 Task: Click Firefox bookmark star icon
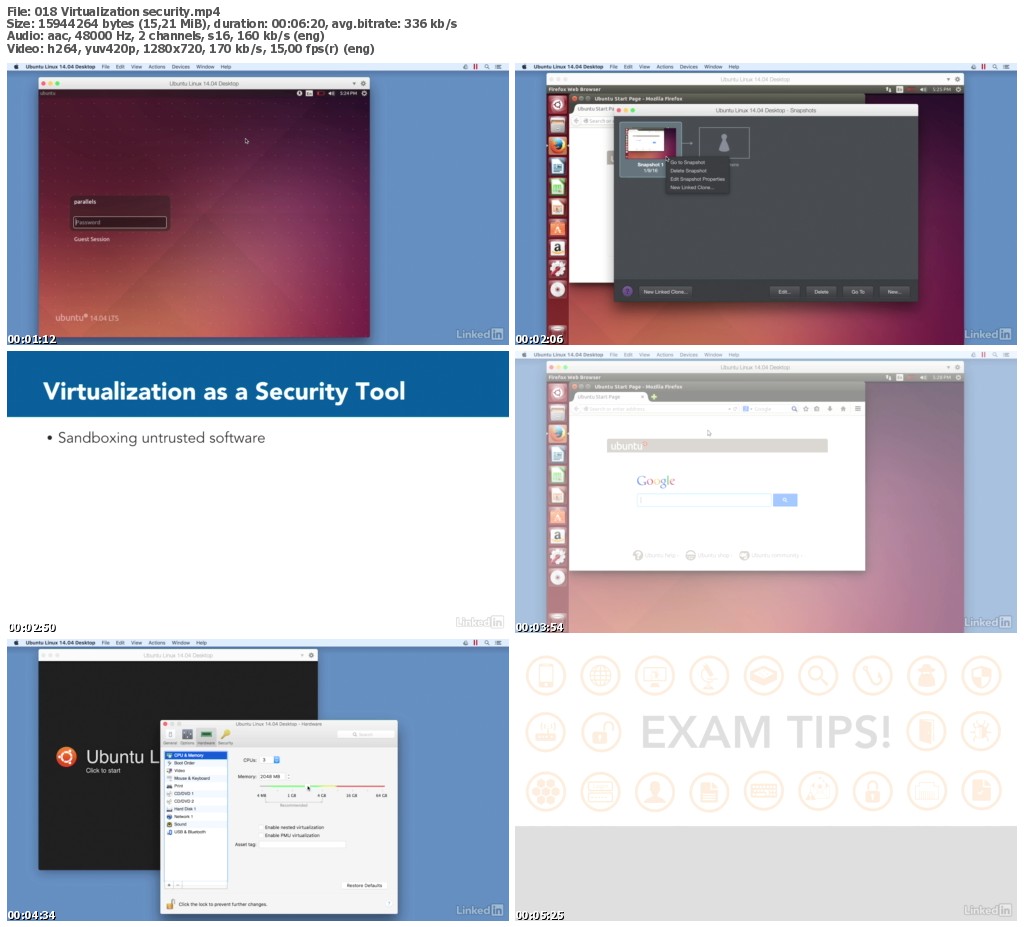click(x=806, y=408)
